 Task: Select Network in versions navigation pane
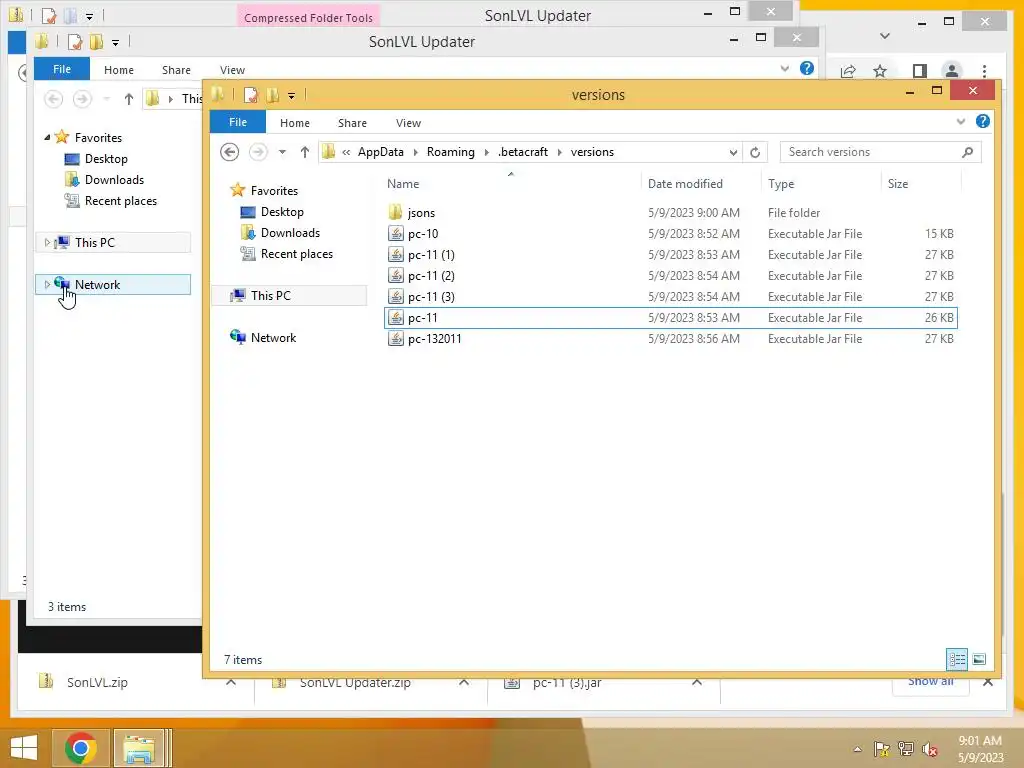(x=273, y=338)
